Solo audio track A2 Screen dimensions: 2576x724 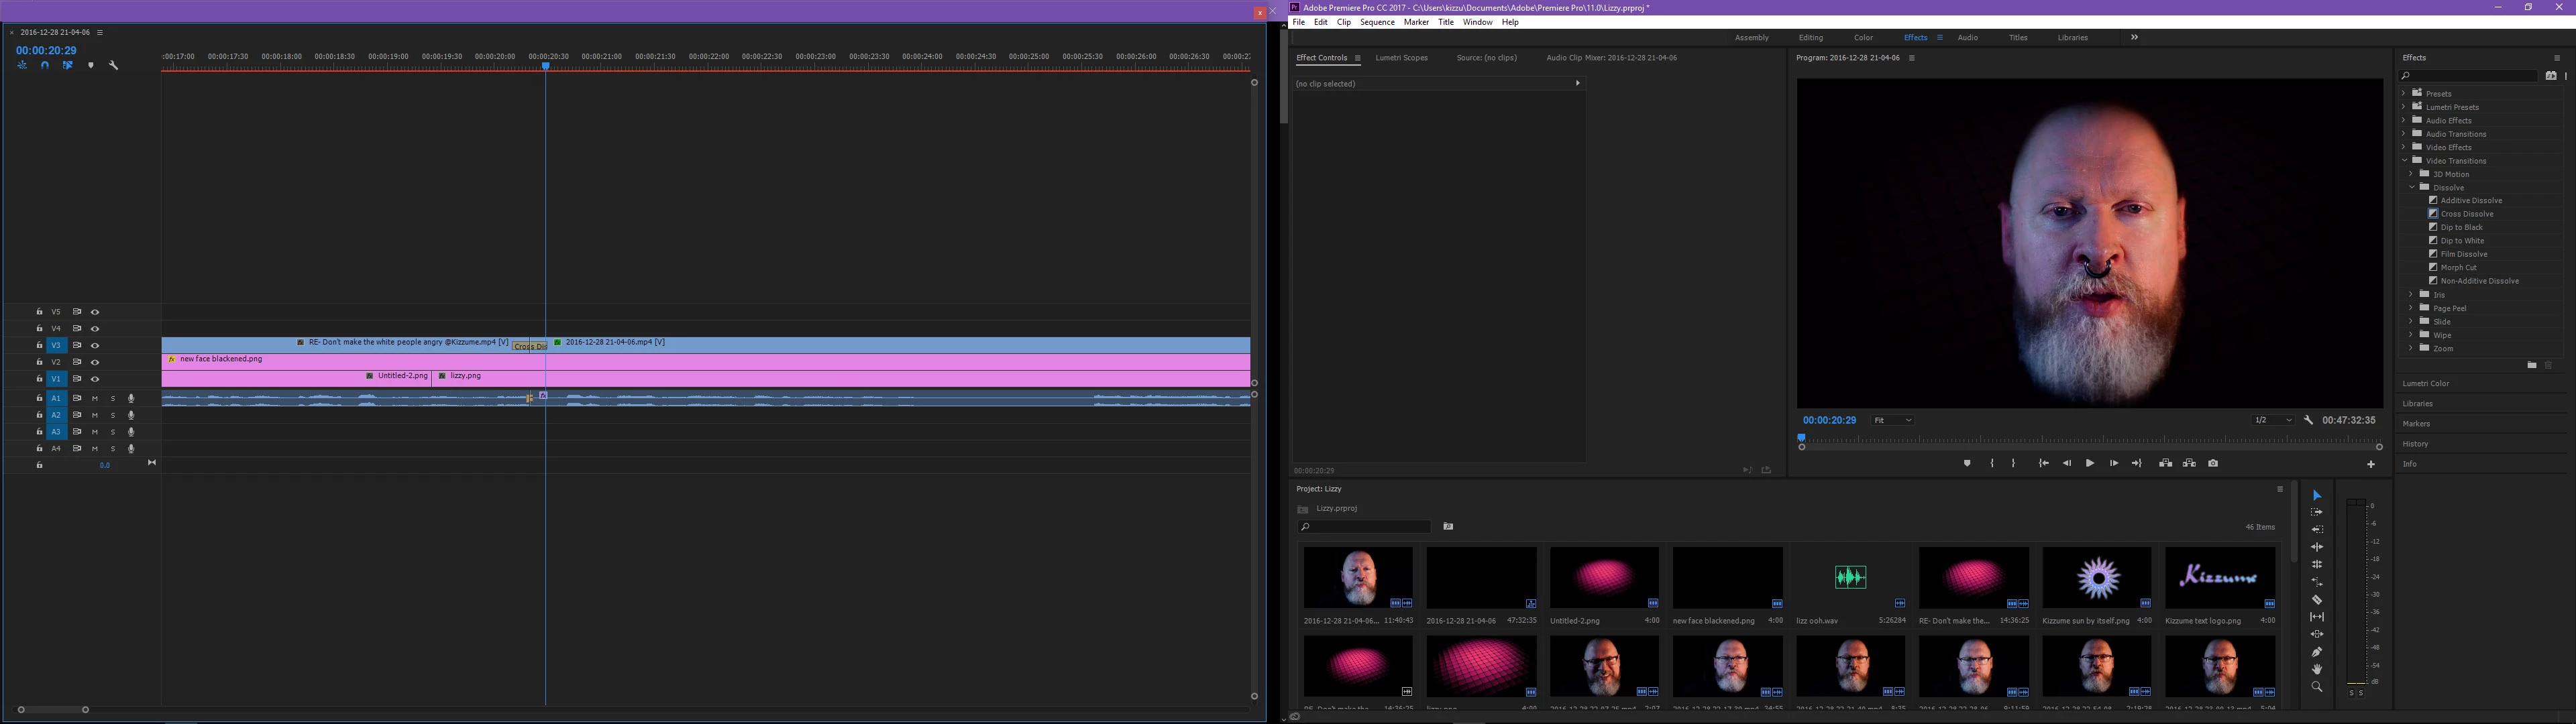point(113,415)
